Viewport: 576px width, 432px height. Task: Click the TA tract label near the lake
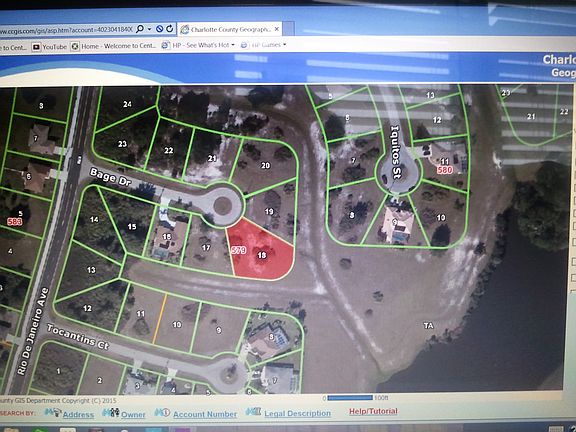click(x=428, y=325)
